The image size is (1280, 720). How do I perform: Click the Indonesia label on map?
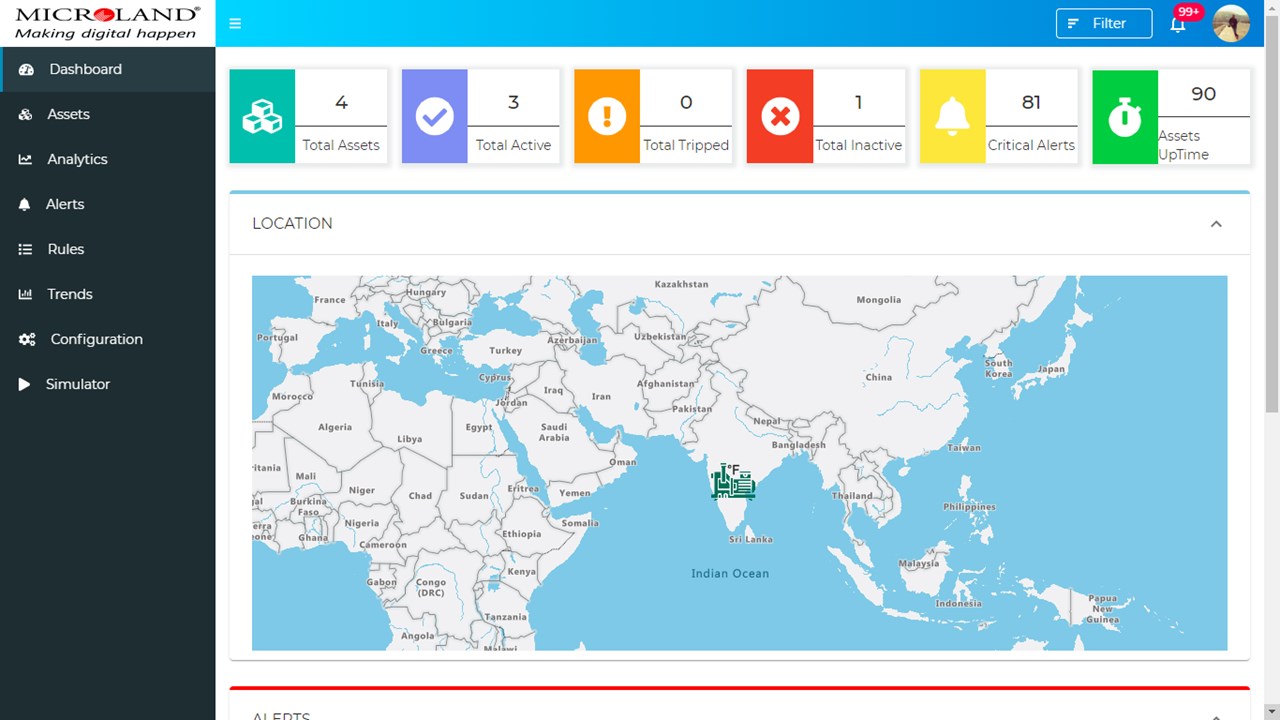tap(958, 603)
